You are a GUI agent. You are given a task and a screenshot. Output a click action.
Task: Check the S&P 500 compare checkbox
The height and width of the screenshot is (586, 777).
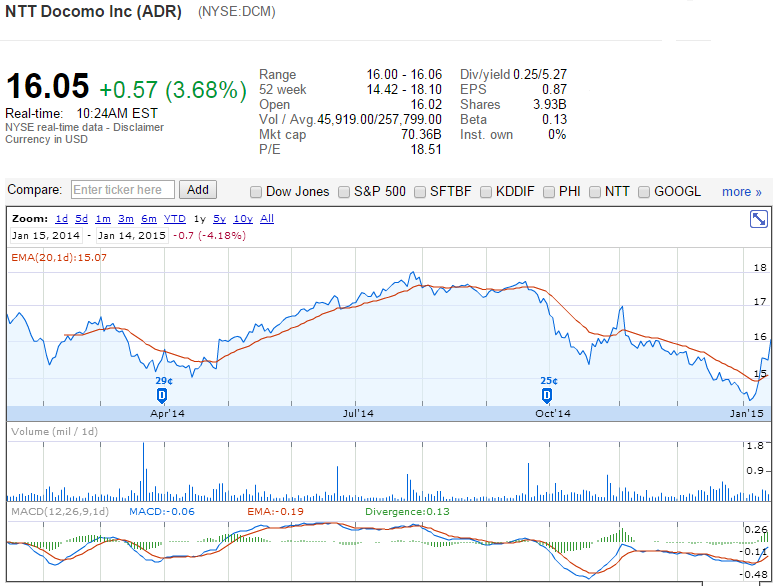point(343,192)
